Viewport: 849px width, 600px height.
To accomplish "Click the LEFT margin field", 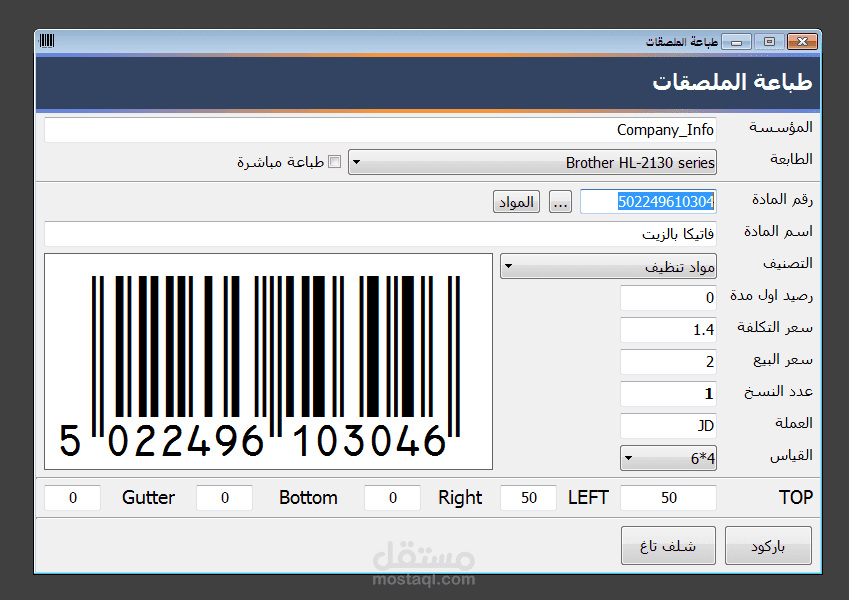I will 528,498.
